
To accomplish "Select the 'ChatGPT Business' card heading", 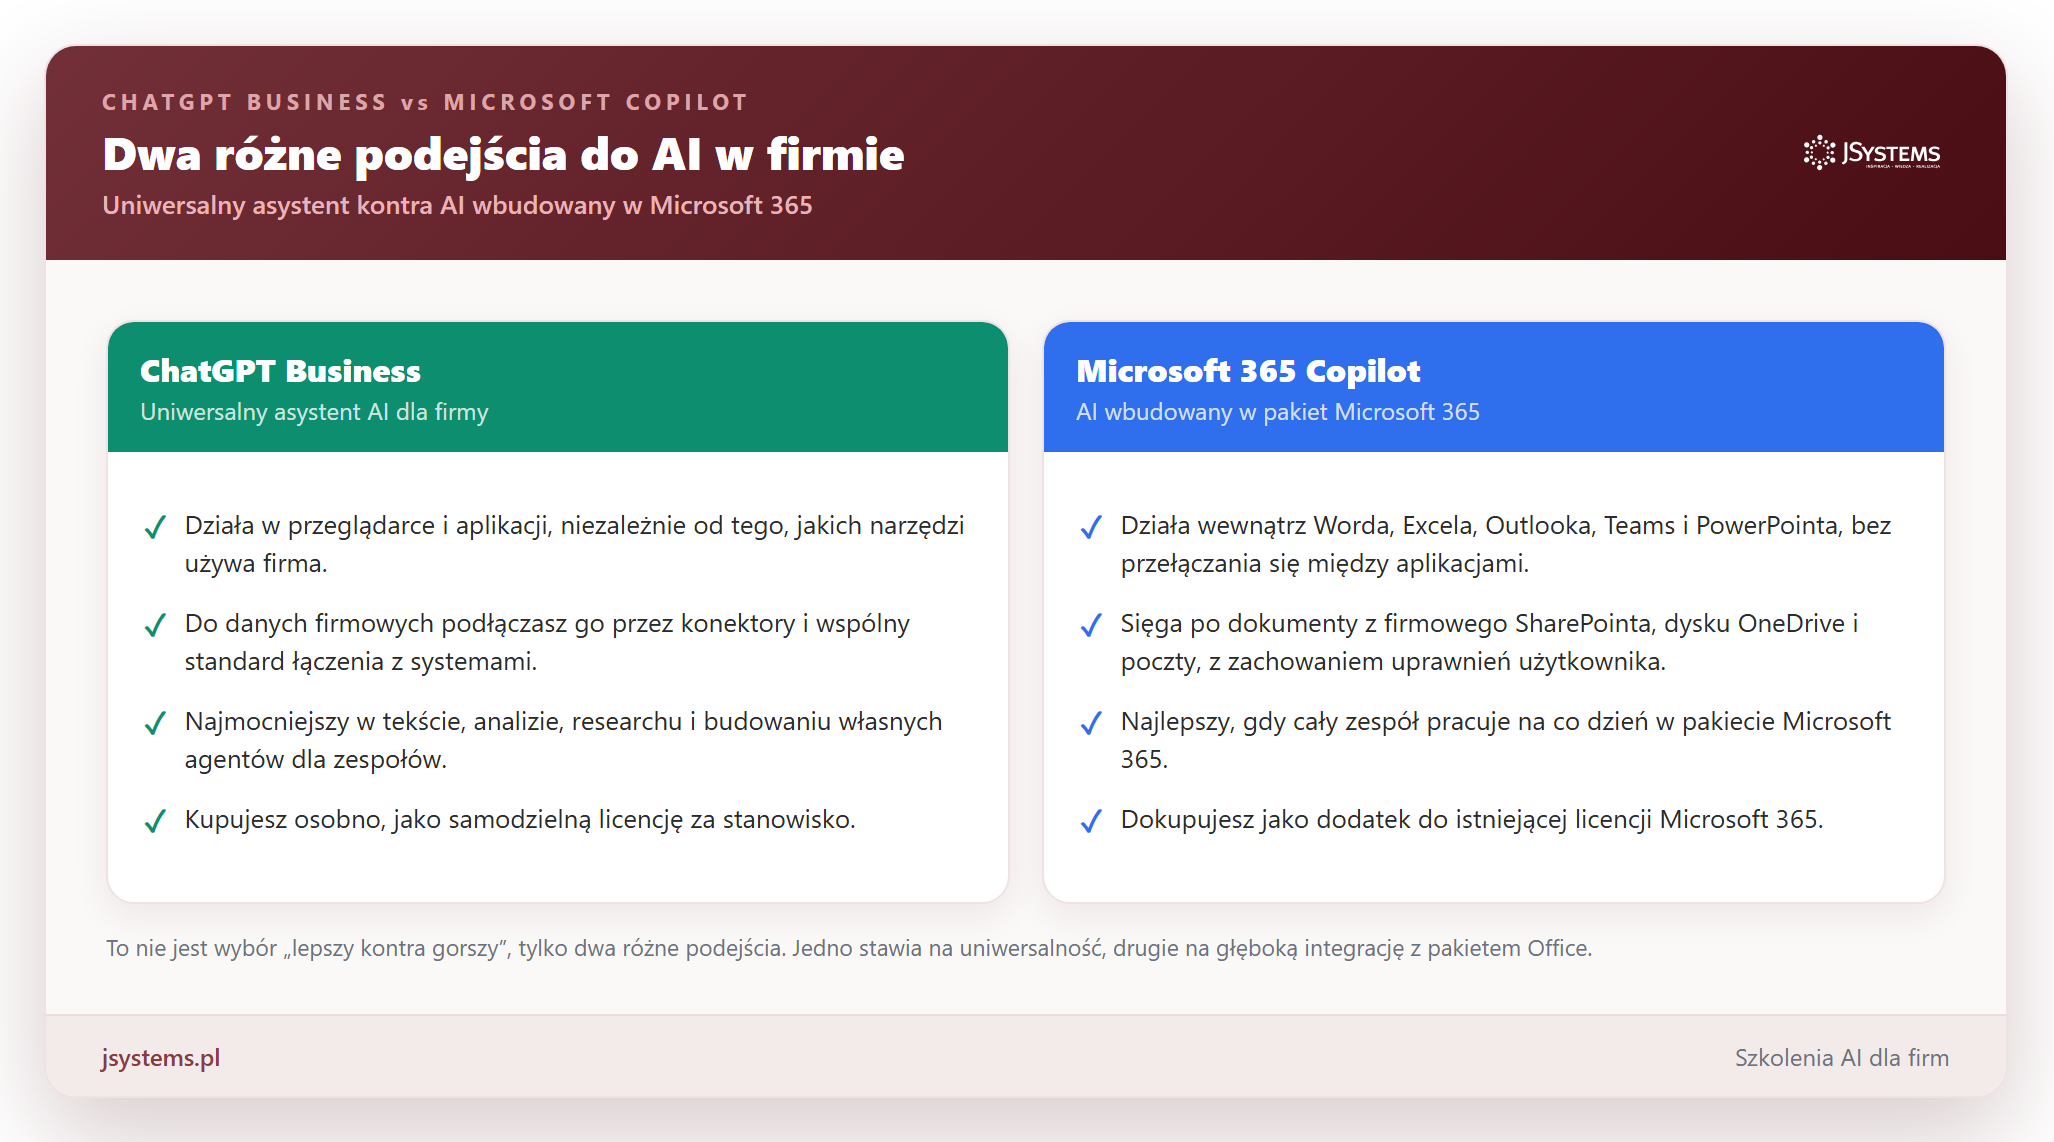I will coord(280,371).
